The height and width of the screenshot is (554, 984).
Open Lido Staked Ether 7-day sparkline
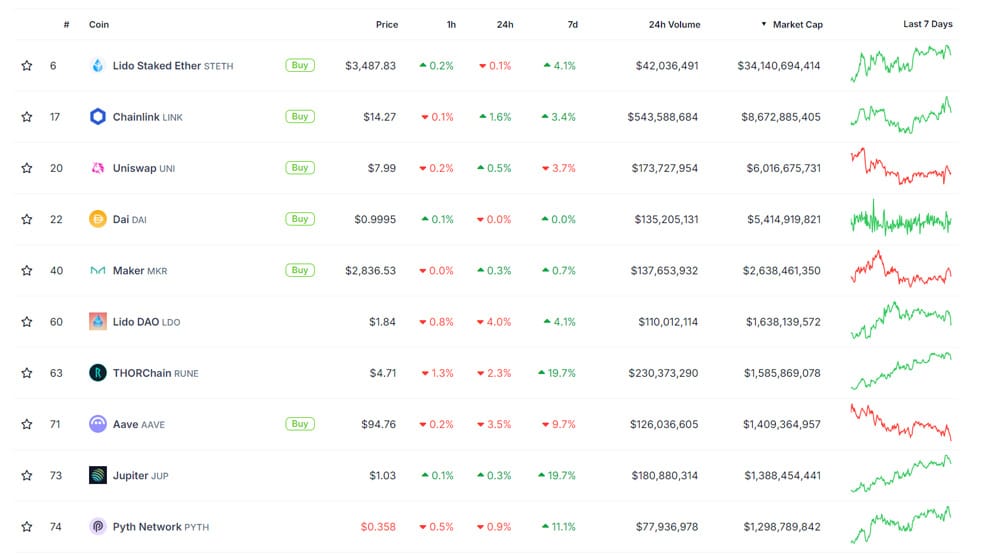901,63
